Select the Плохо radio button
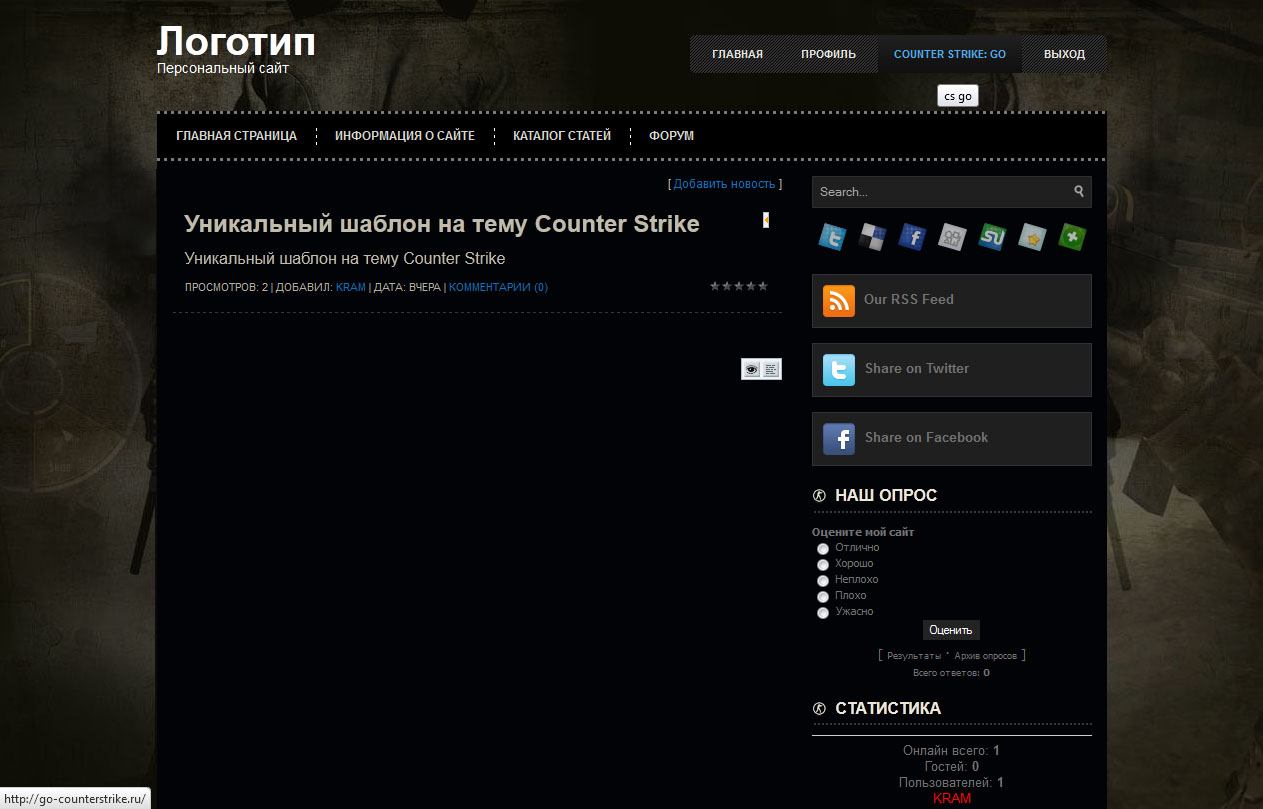This screenshot has height=809, width=1263. point(823,597)
